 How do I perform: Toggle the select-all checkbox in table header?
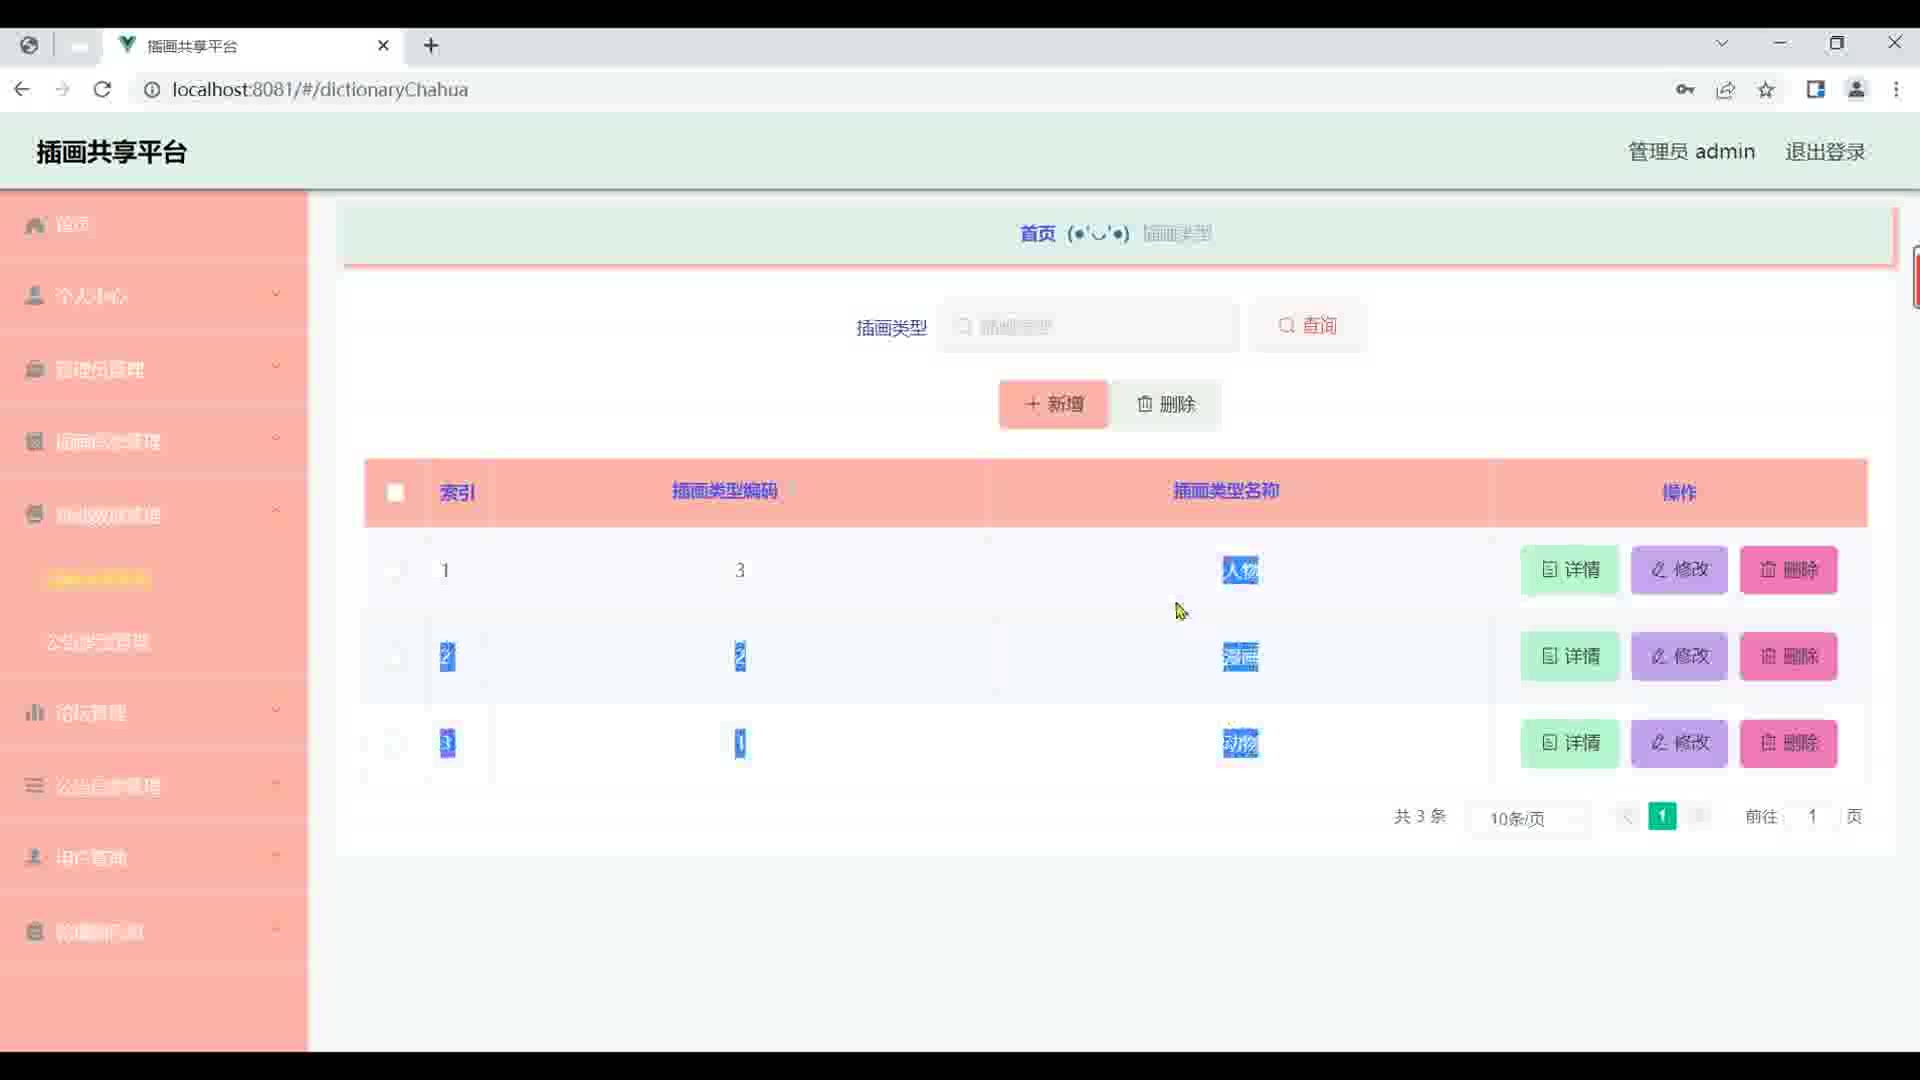coord(395,493)
